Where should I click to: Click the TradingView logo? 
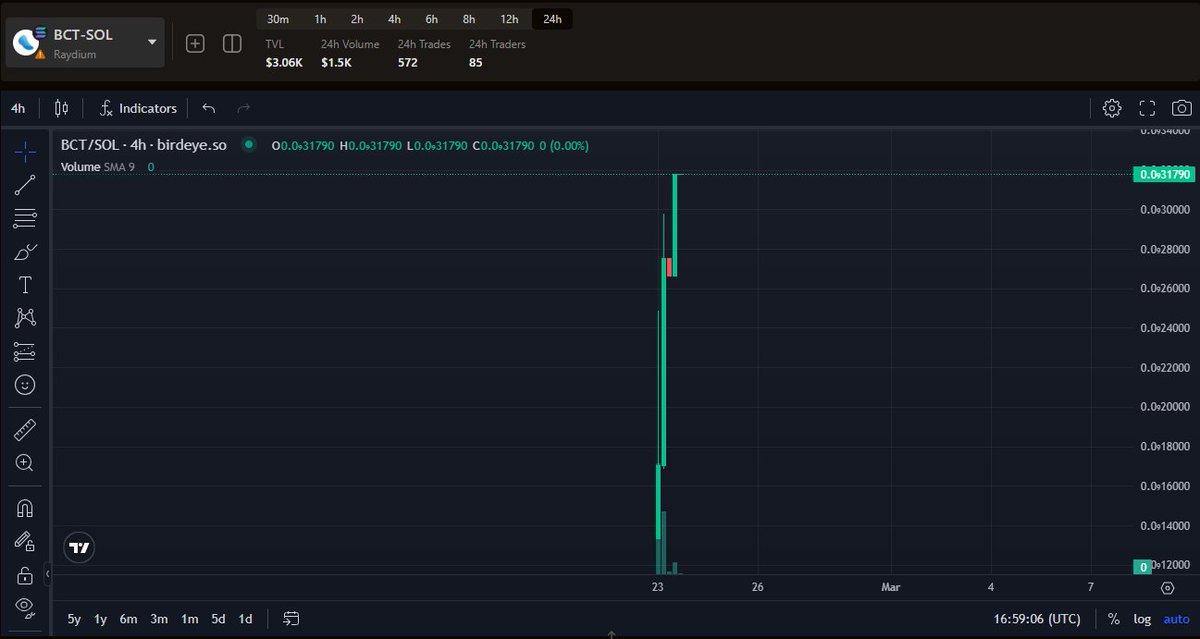tap(79, 547)
